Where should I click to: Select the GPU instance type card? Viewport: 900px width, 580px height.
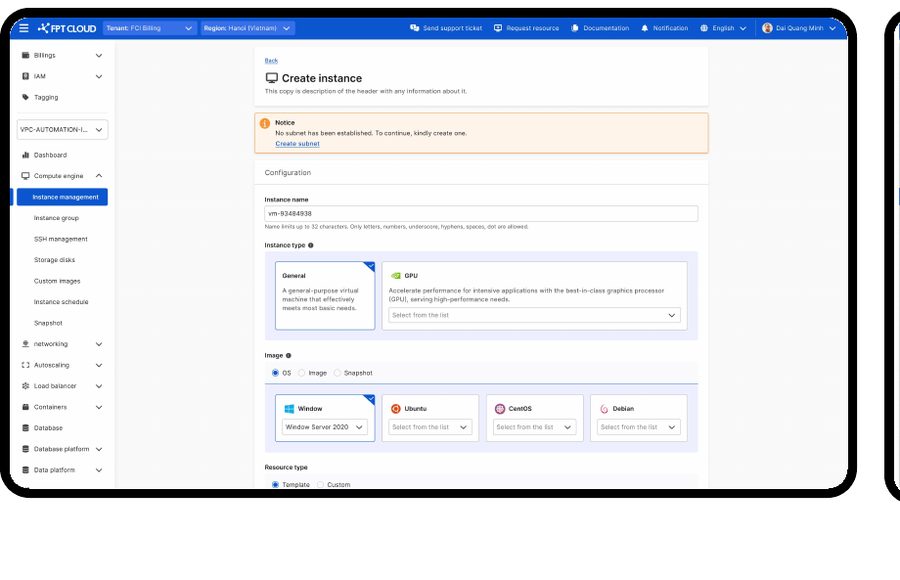pyautogui.click(x=534, y=296)
